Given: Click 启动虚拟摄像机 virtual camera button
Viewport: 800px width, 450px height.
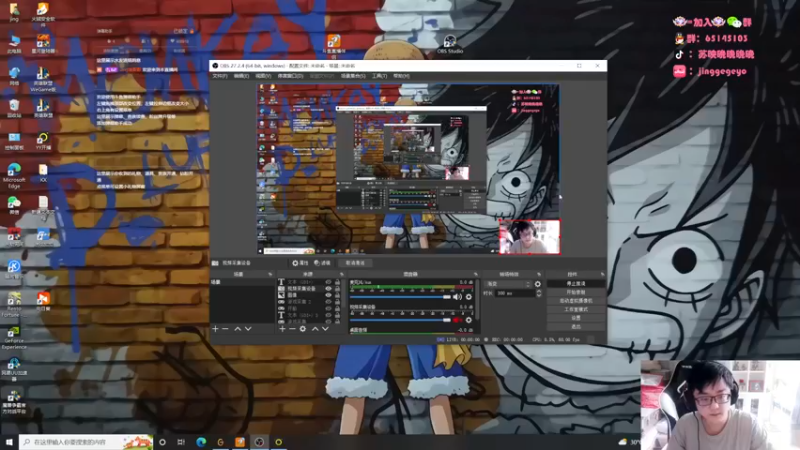Looking at the screenshot, I should 576,301.
